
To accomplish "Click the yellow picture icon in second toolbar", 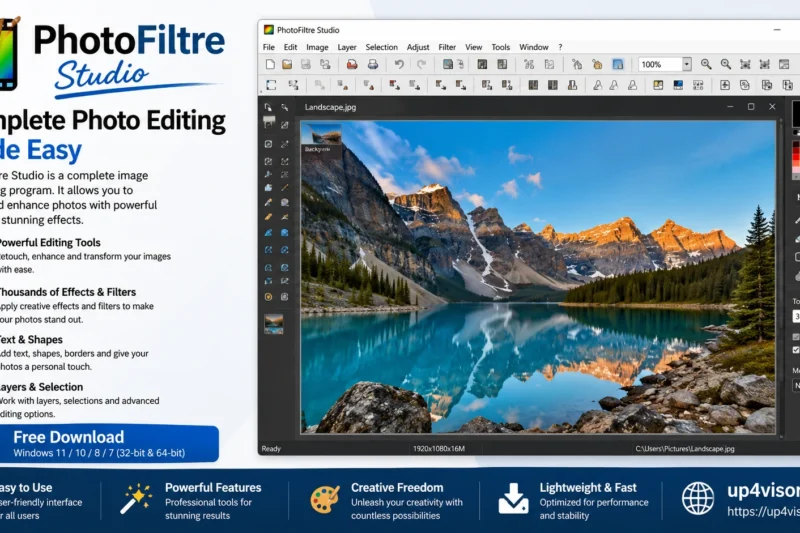I will (x=658, y=85).
